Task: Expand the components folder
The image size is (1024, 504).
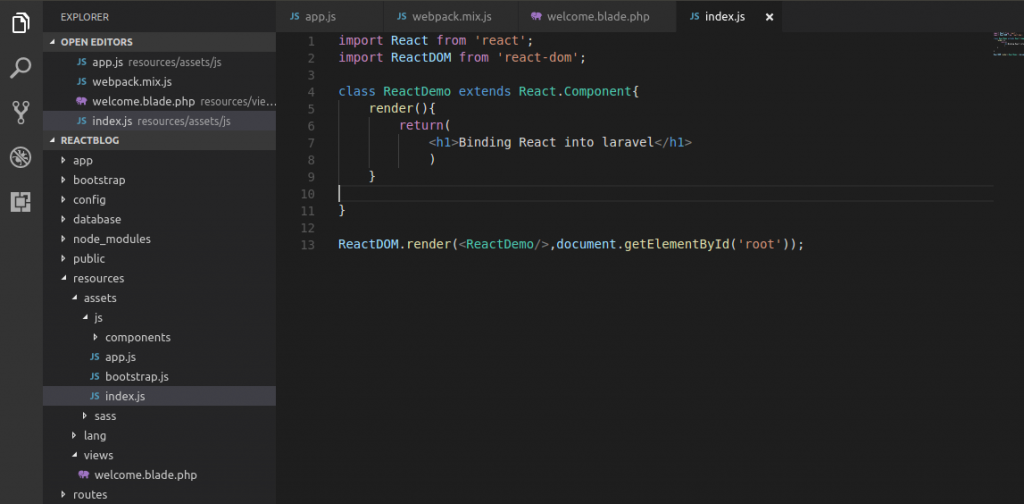Action: (159, 338)
